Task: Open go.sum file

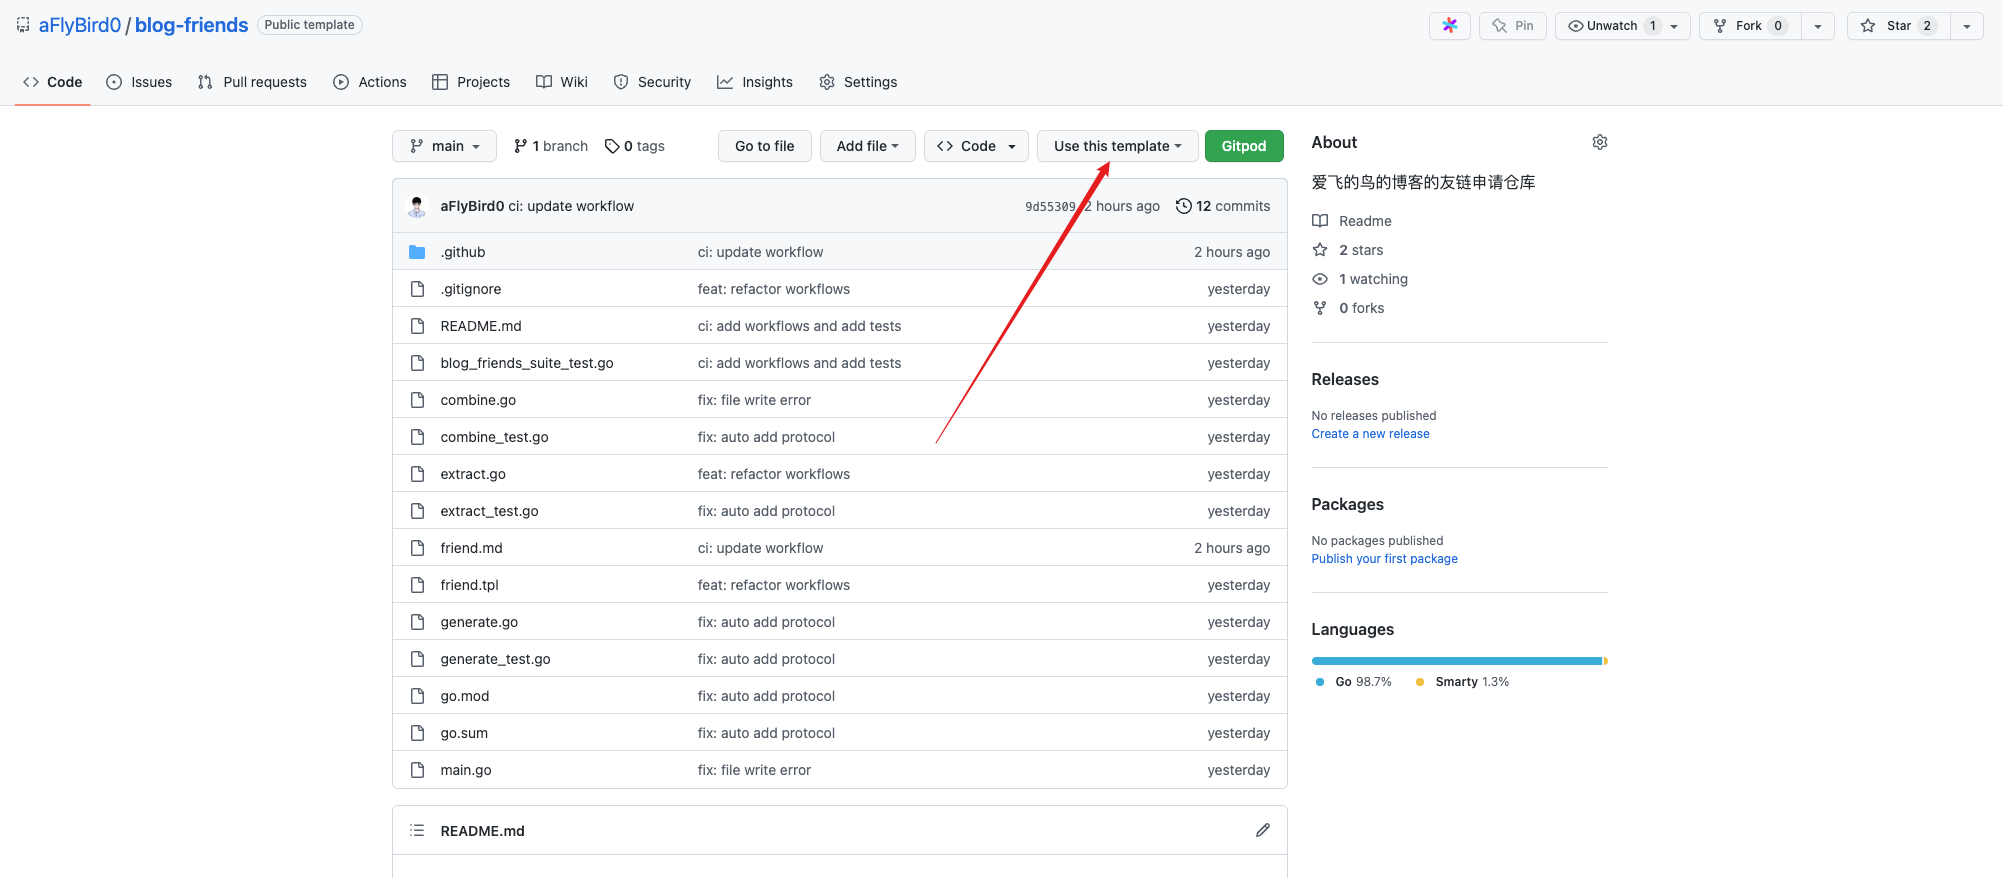Action: 464,733
